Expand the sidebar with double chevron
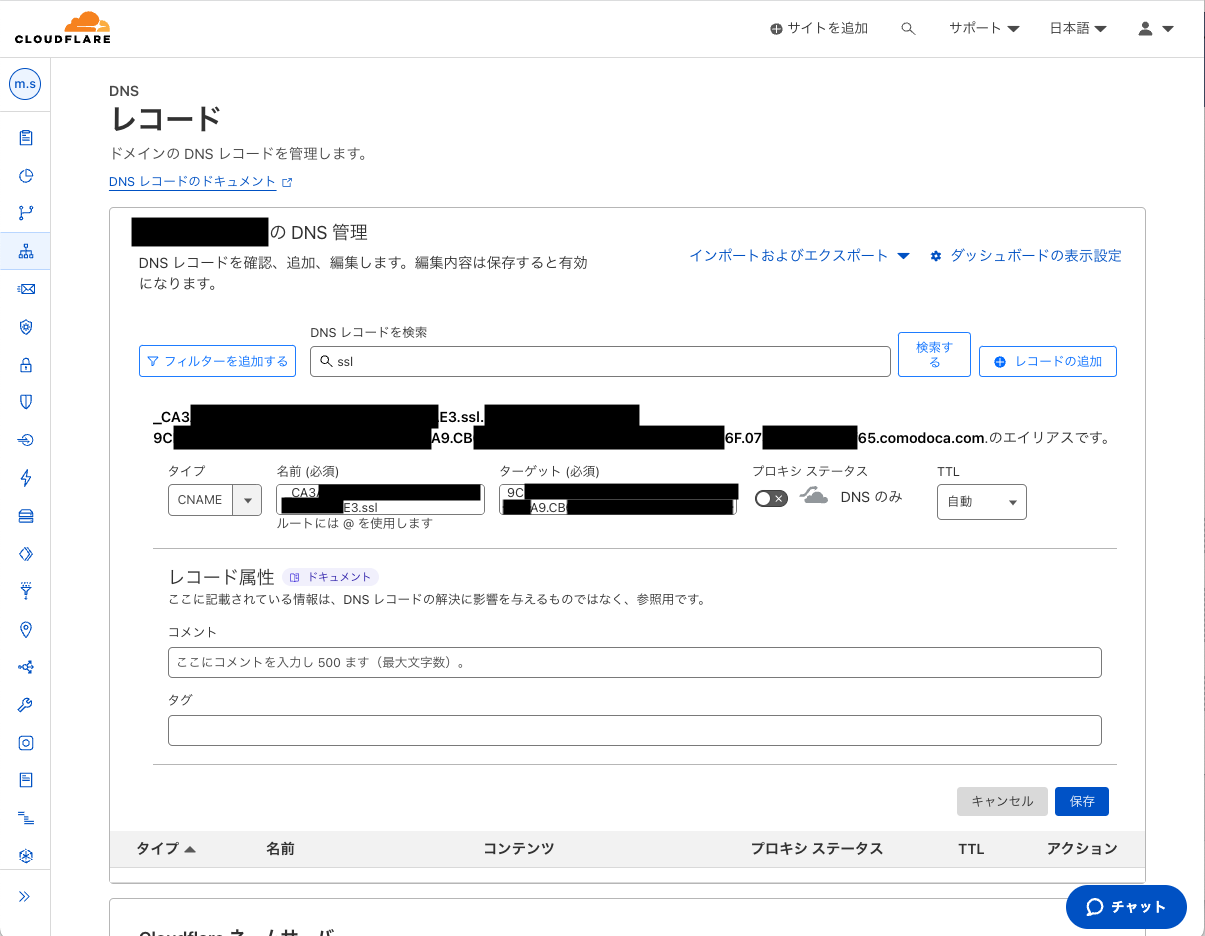Screen dimensions: 1205x936 25,896
